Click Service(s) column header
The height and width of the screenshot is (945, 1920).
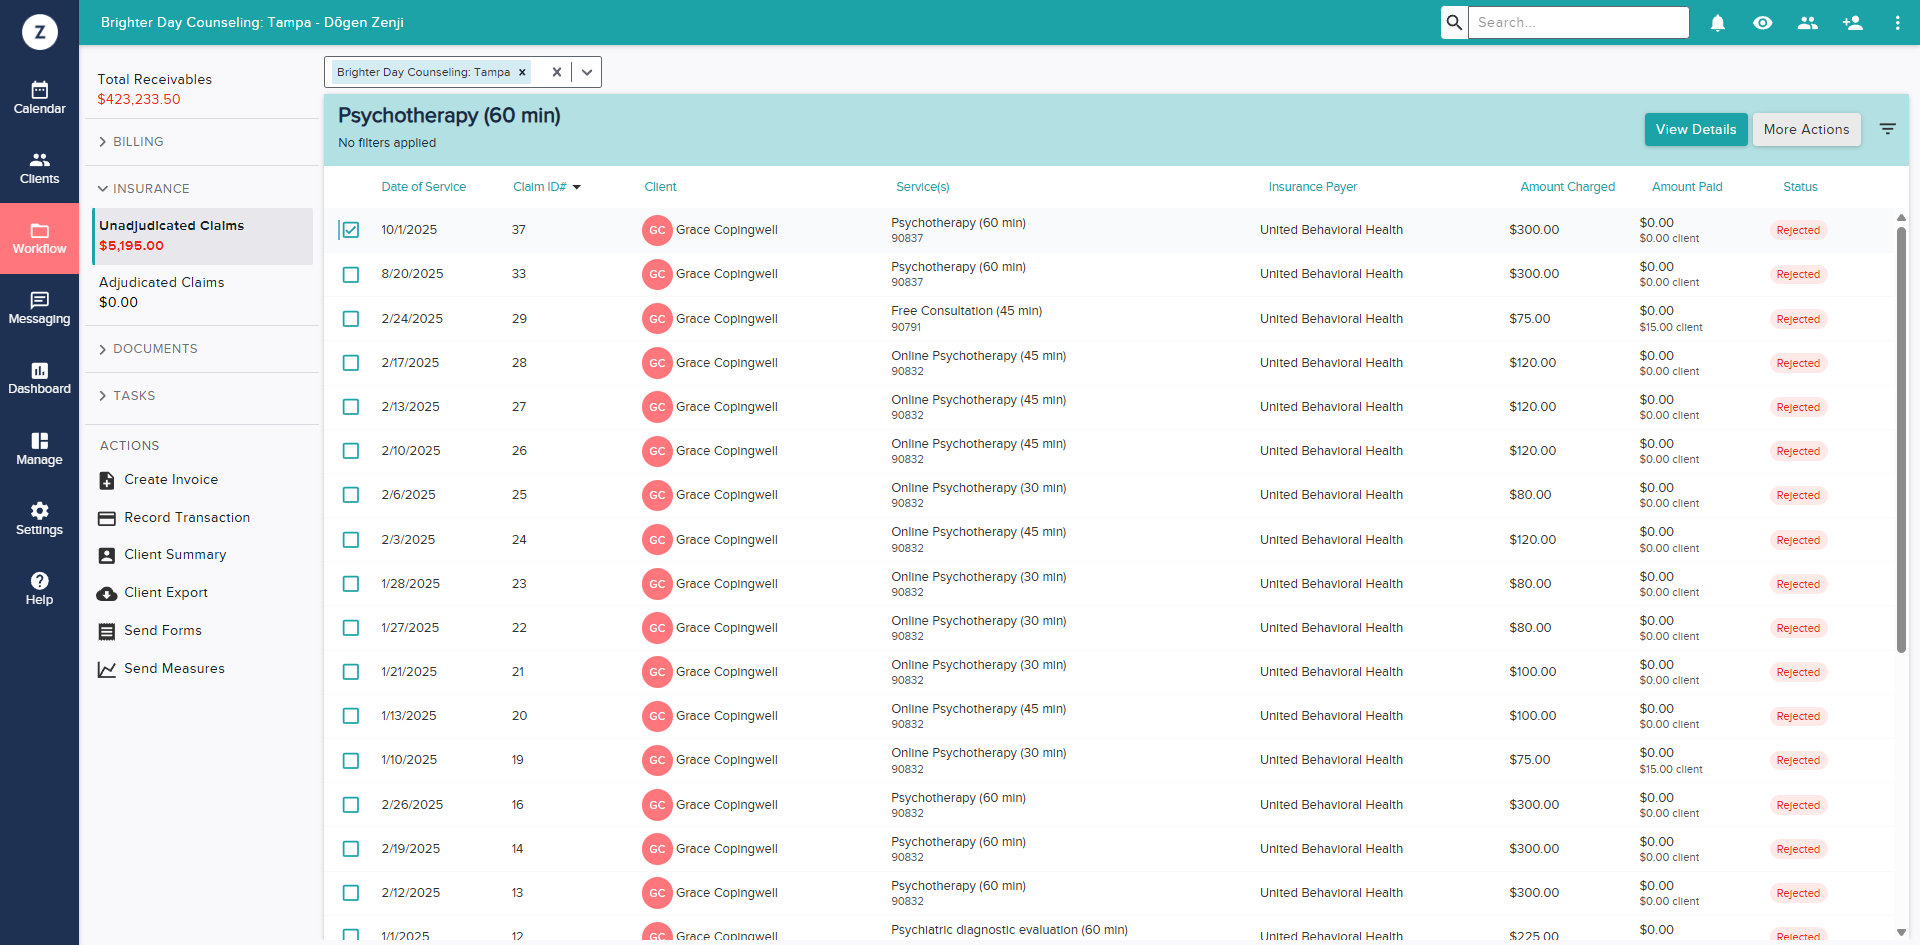pyautogui.click(x=922, y=187)
